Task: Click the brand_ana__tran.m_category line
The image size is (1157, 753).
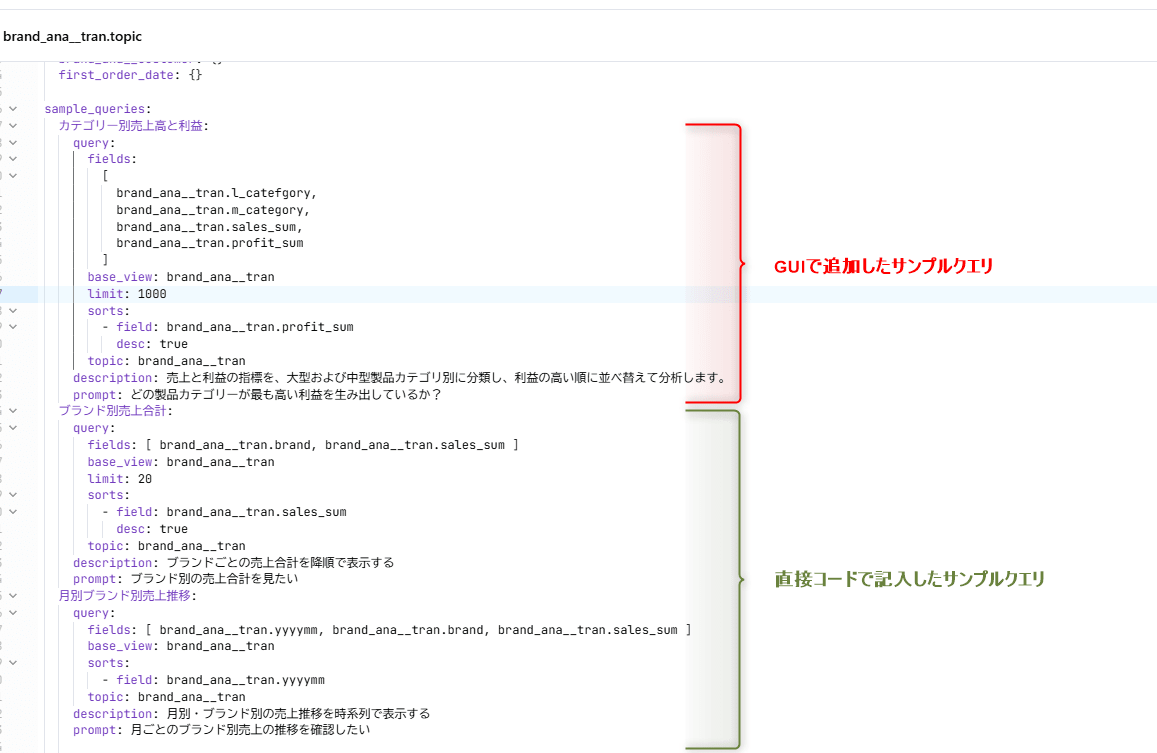Action: [x=213, y=210]
